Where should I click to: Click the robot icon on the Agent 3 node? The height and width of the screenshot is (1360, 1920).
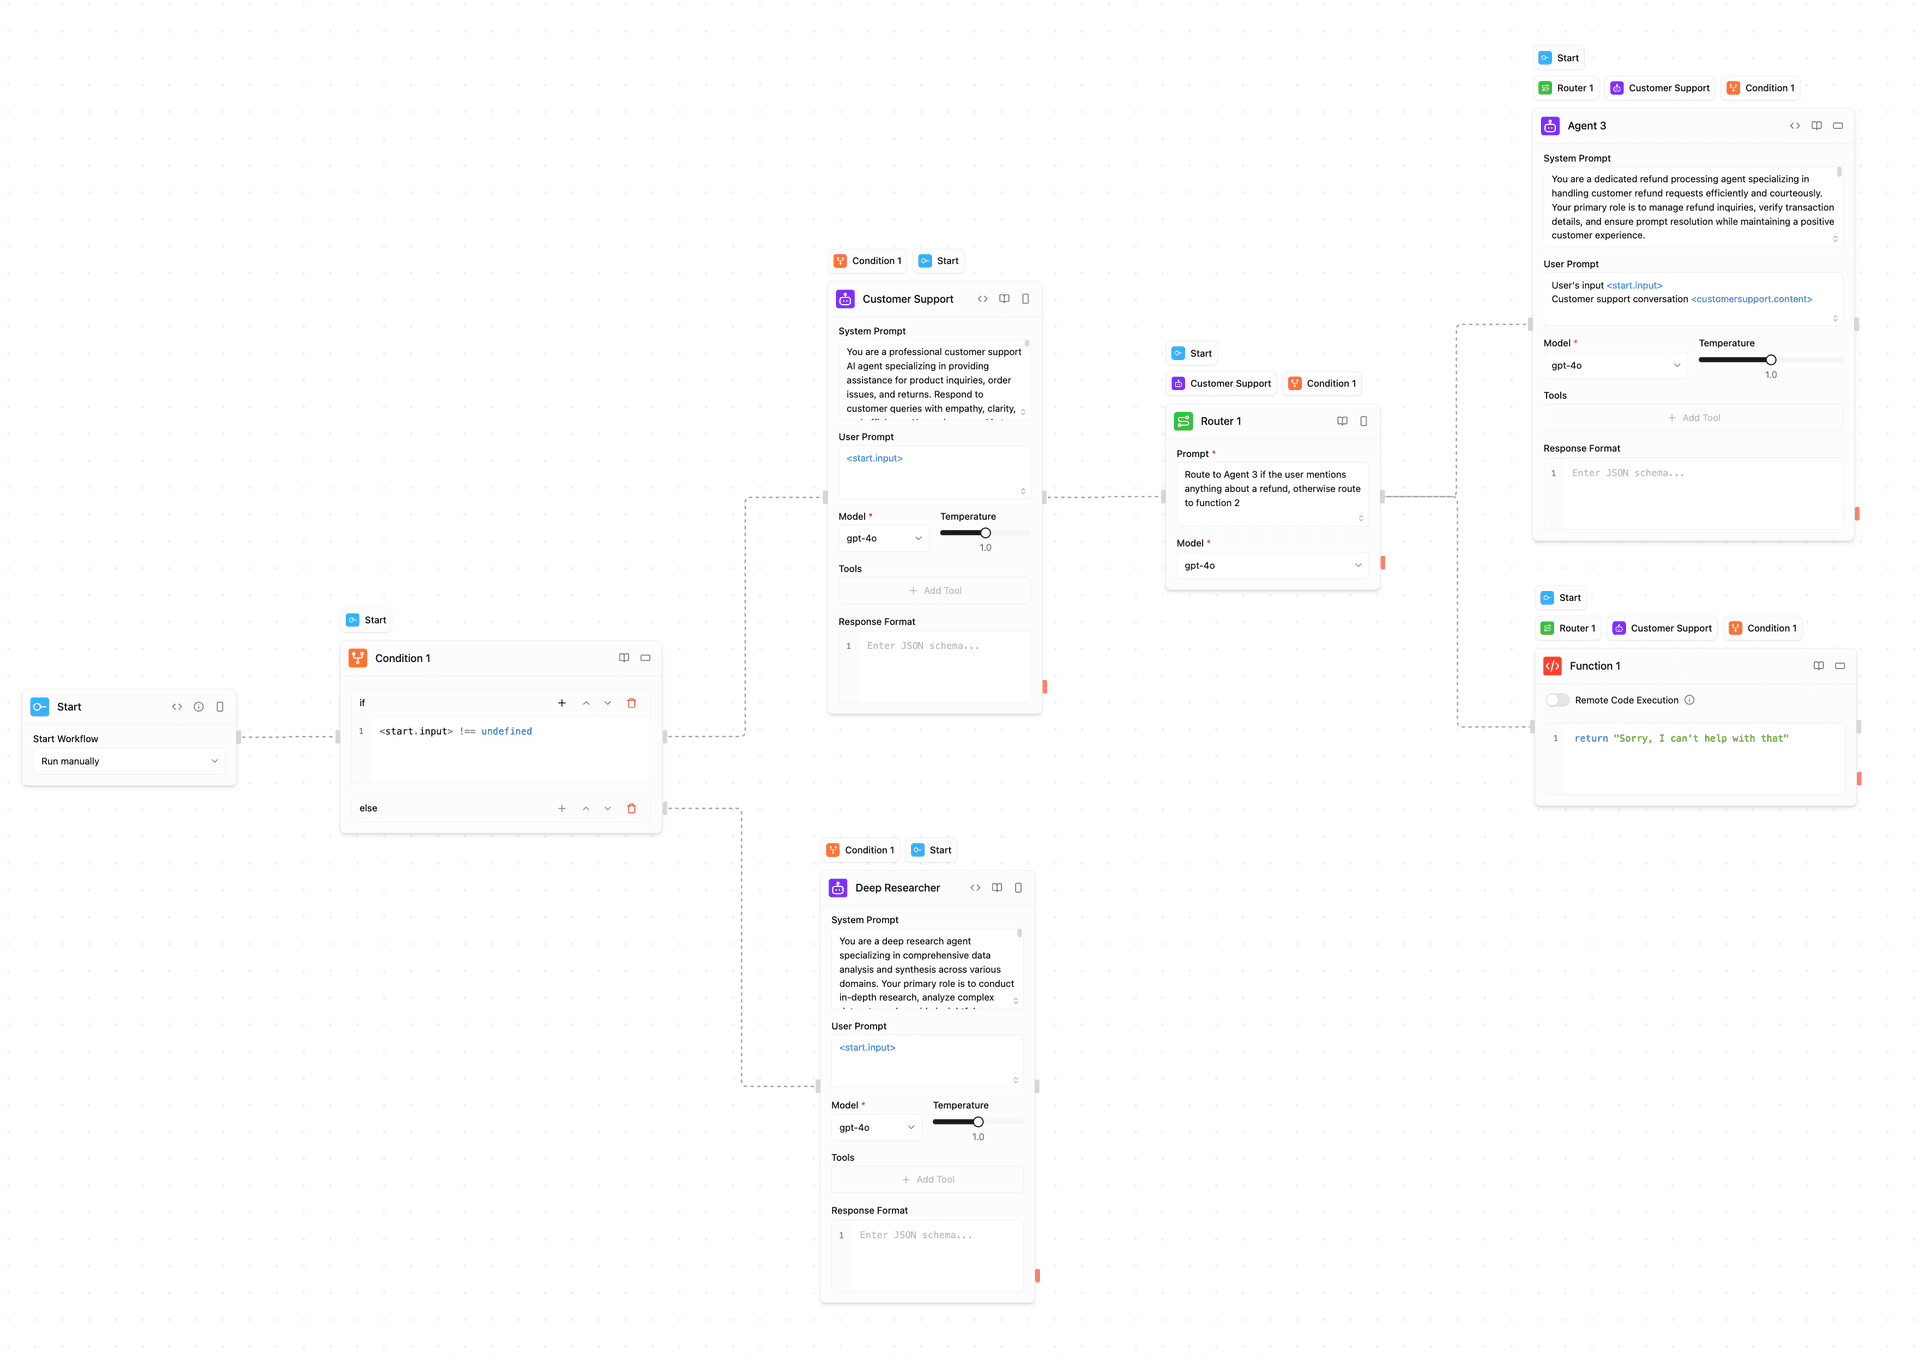pyautogui.click(x=1550, y=125)
